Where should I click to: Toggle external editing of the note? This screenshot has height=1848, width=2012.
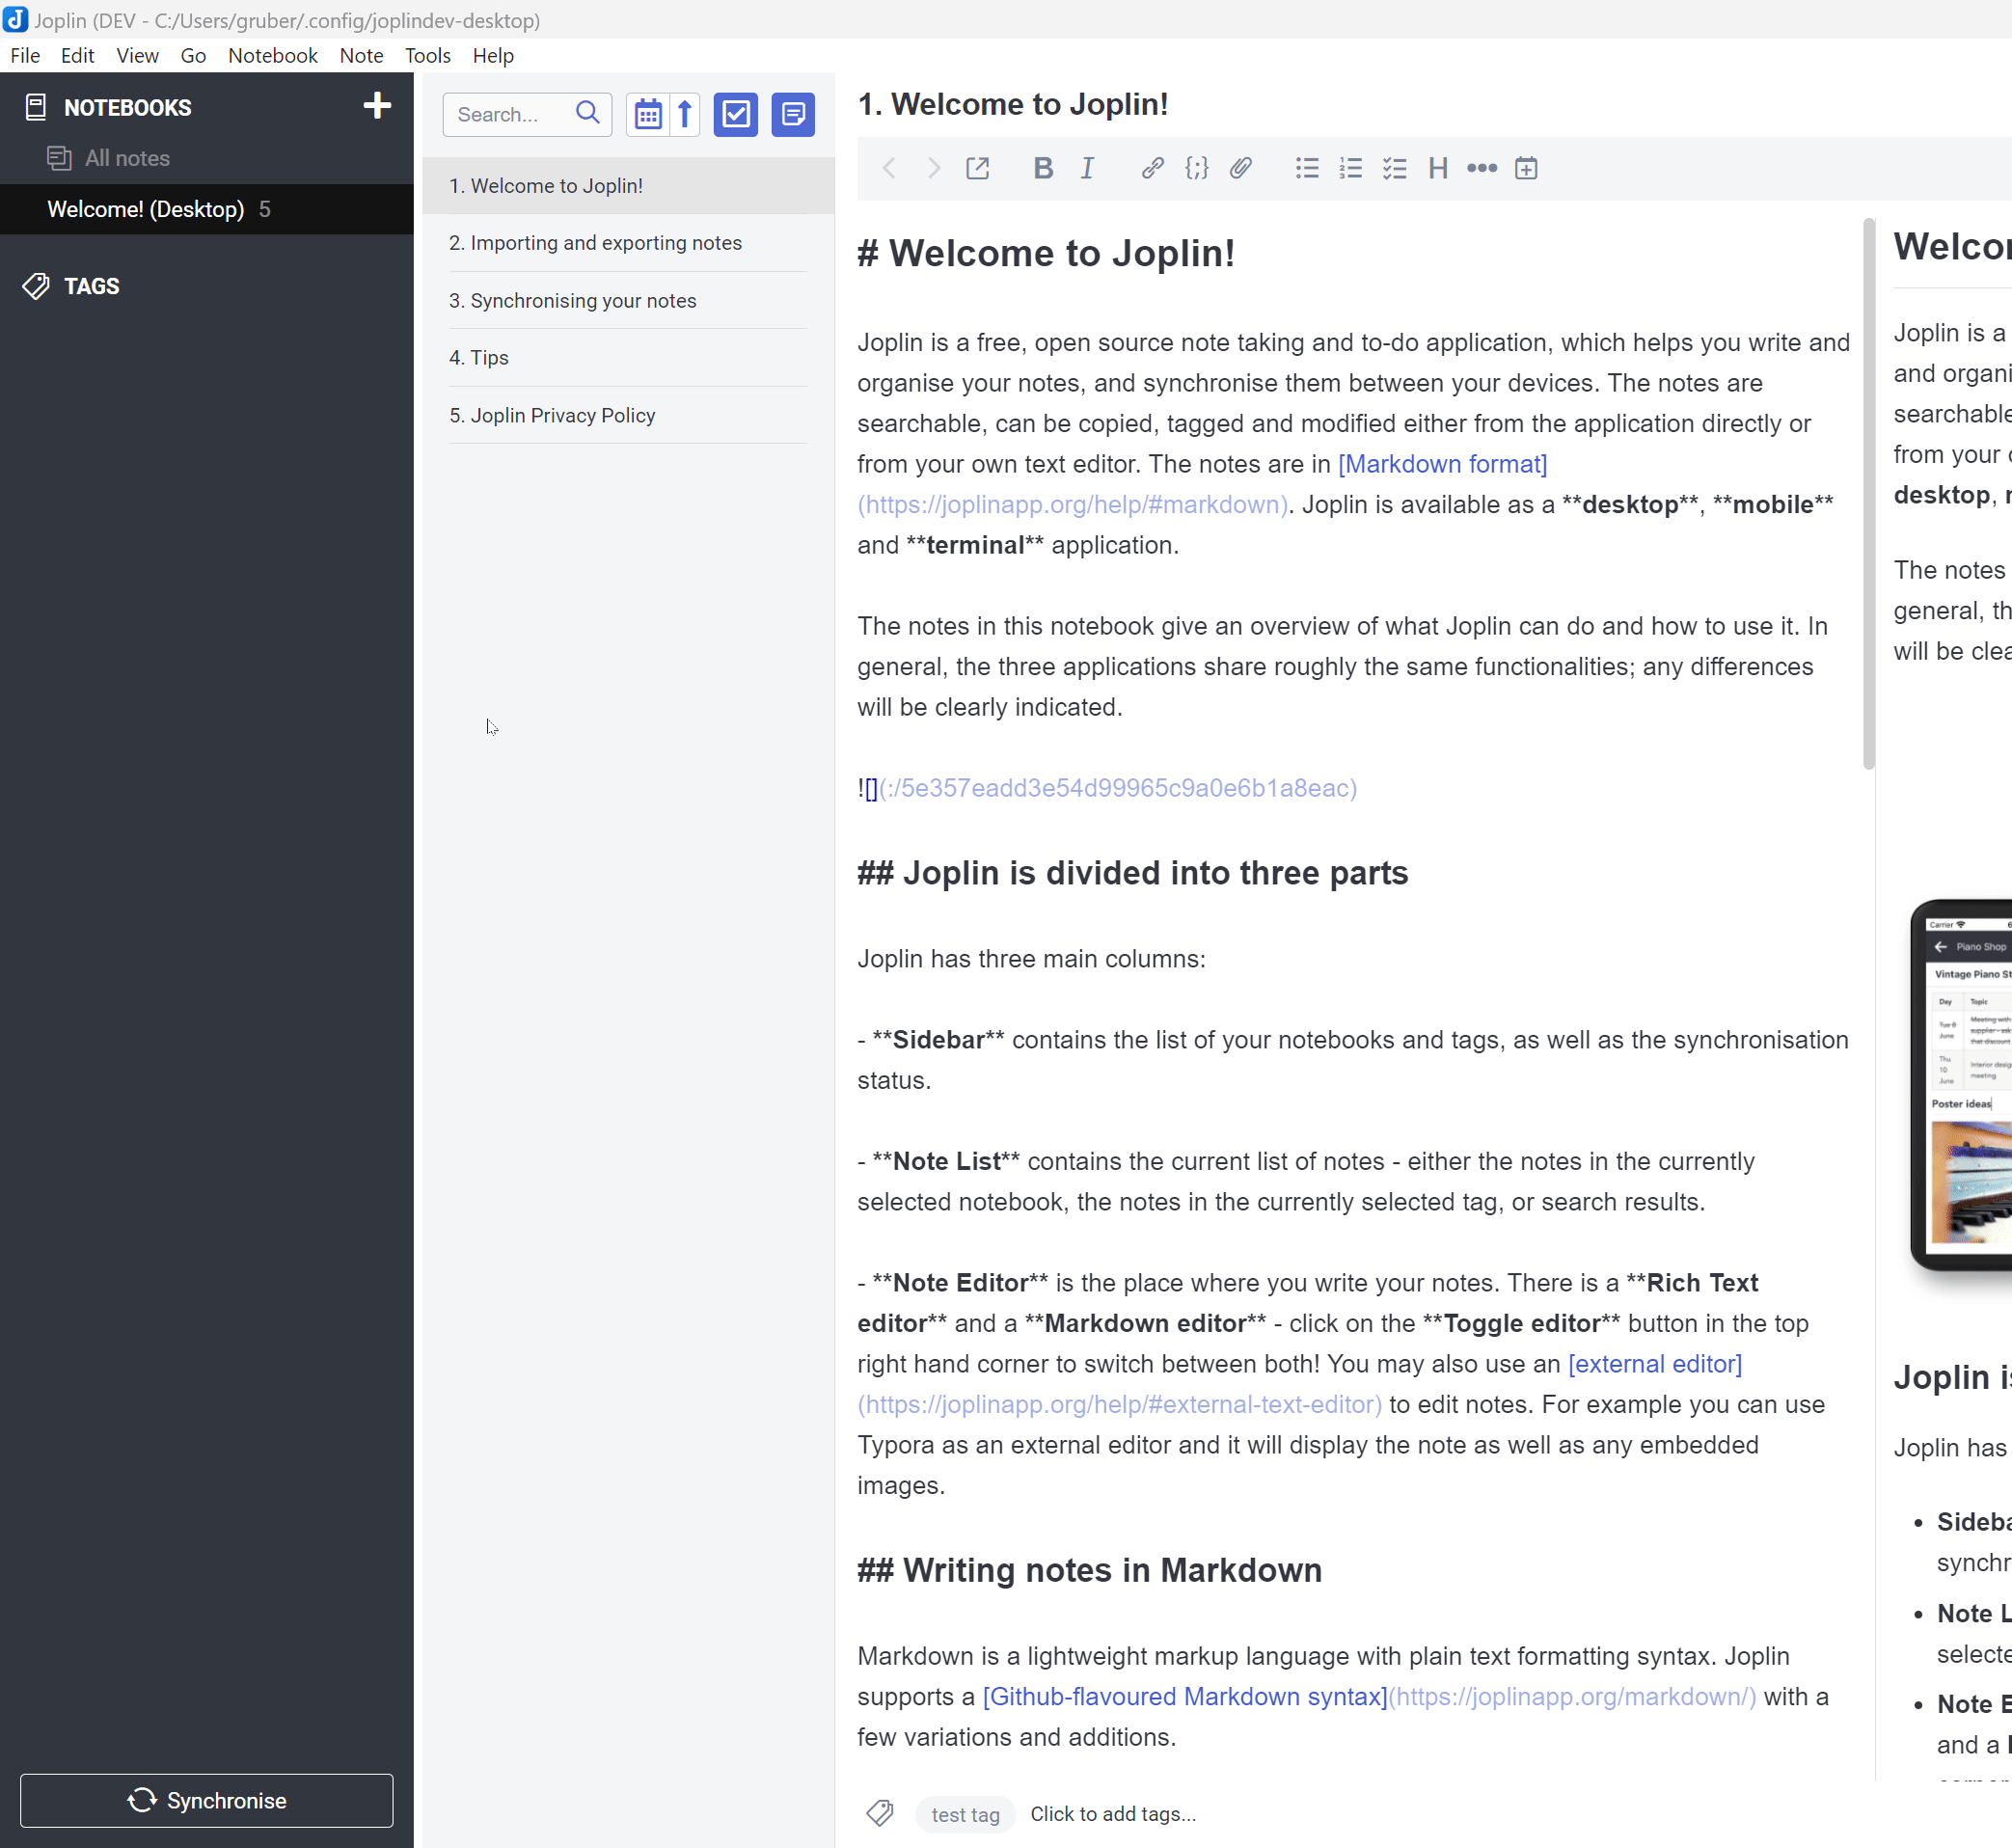pyautogui.click(x=977, y=168)
